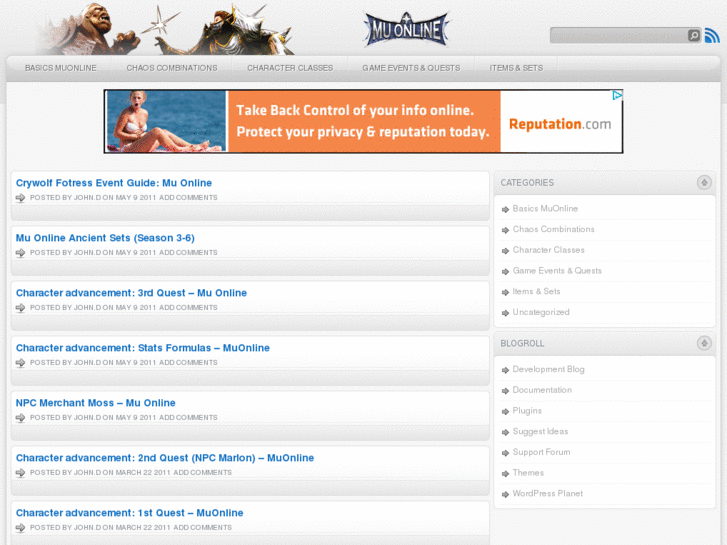Click the MU Online logo
Image resolution: width=727 pixels, height=545 pixels.
click(x=407, y=30)
